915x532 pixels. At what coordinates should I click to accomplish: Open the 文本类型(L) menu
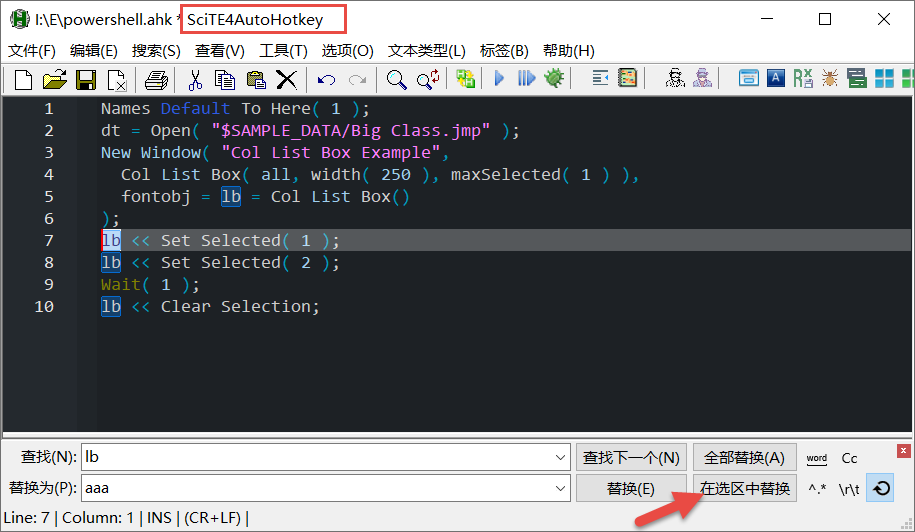(427, 51)
